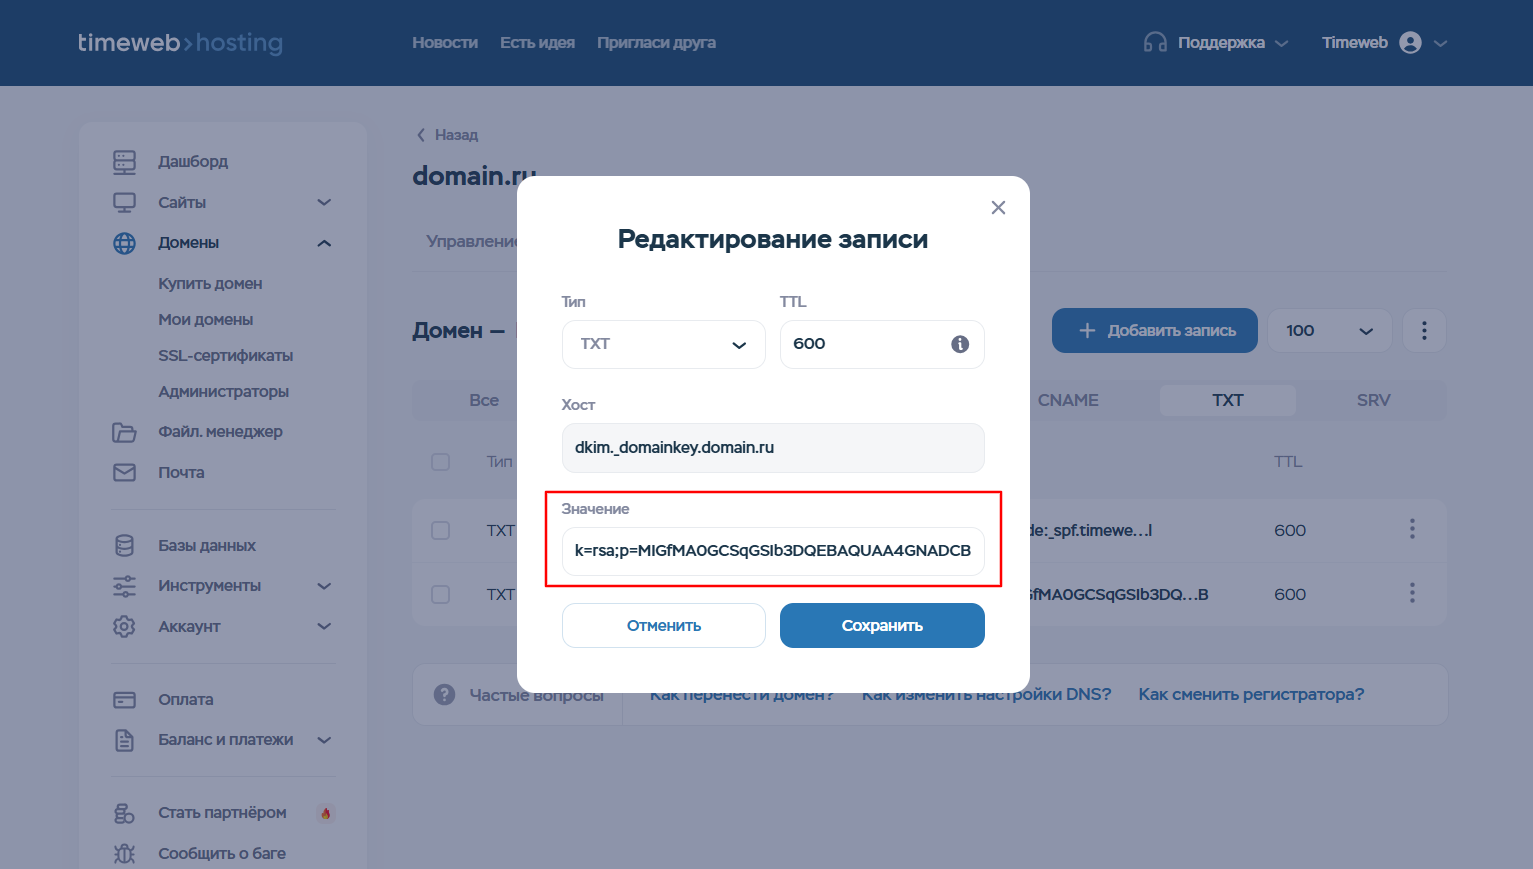Image resolution: width=1533 pixels, height=869 pixels.
Task: Click the Databases icon in the sidebar
Action: (x=124, y=545)
